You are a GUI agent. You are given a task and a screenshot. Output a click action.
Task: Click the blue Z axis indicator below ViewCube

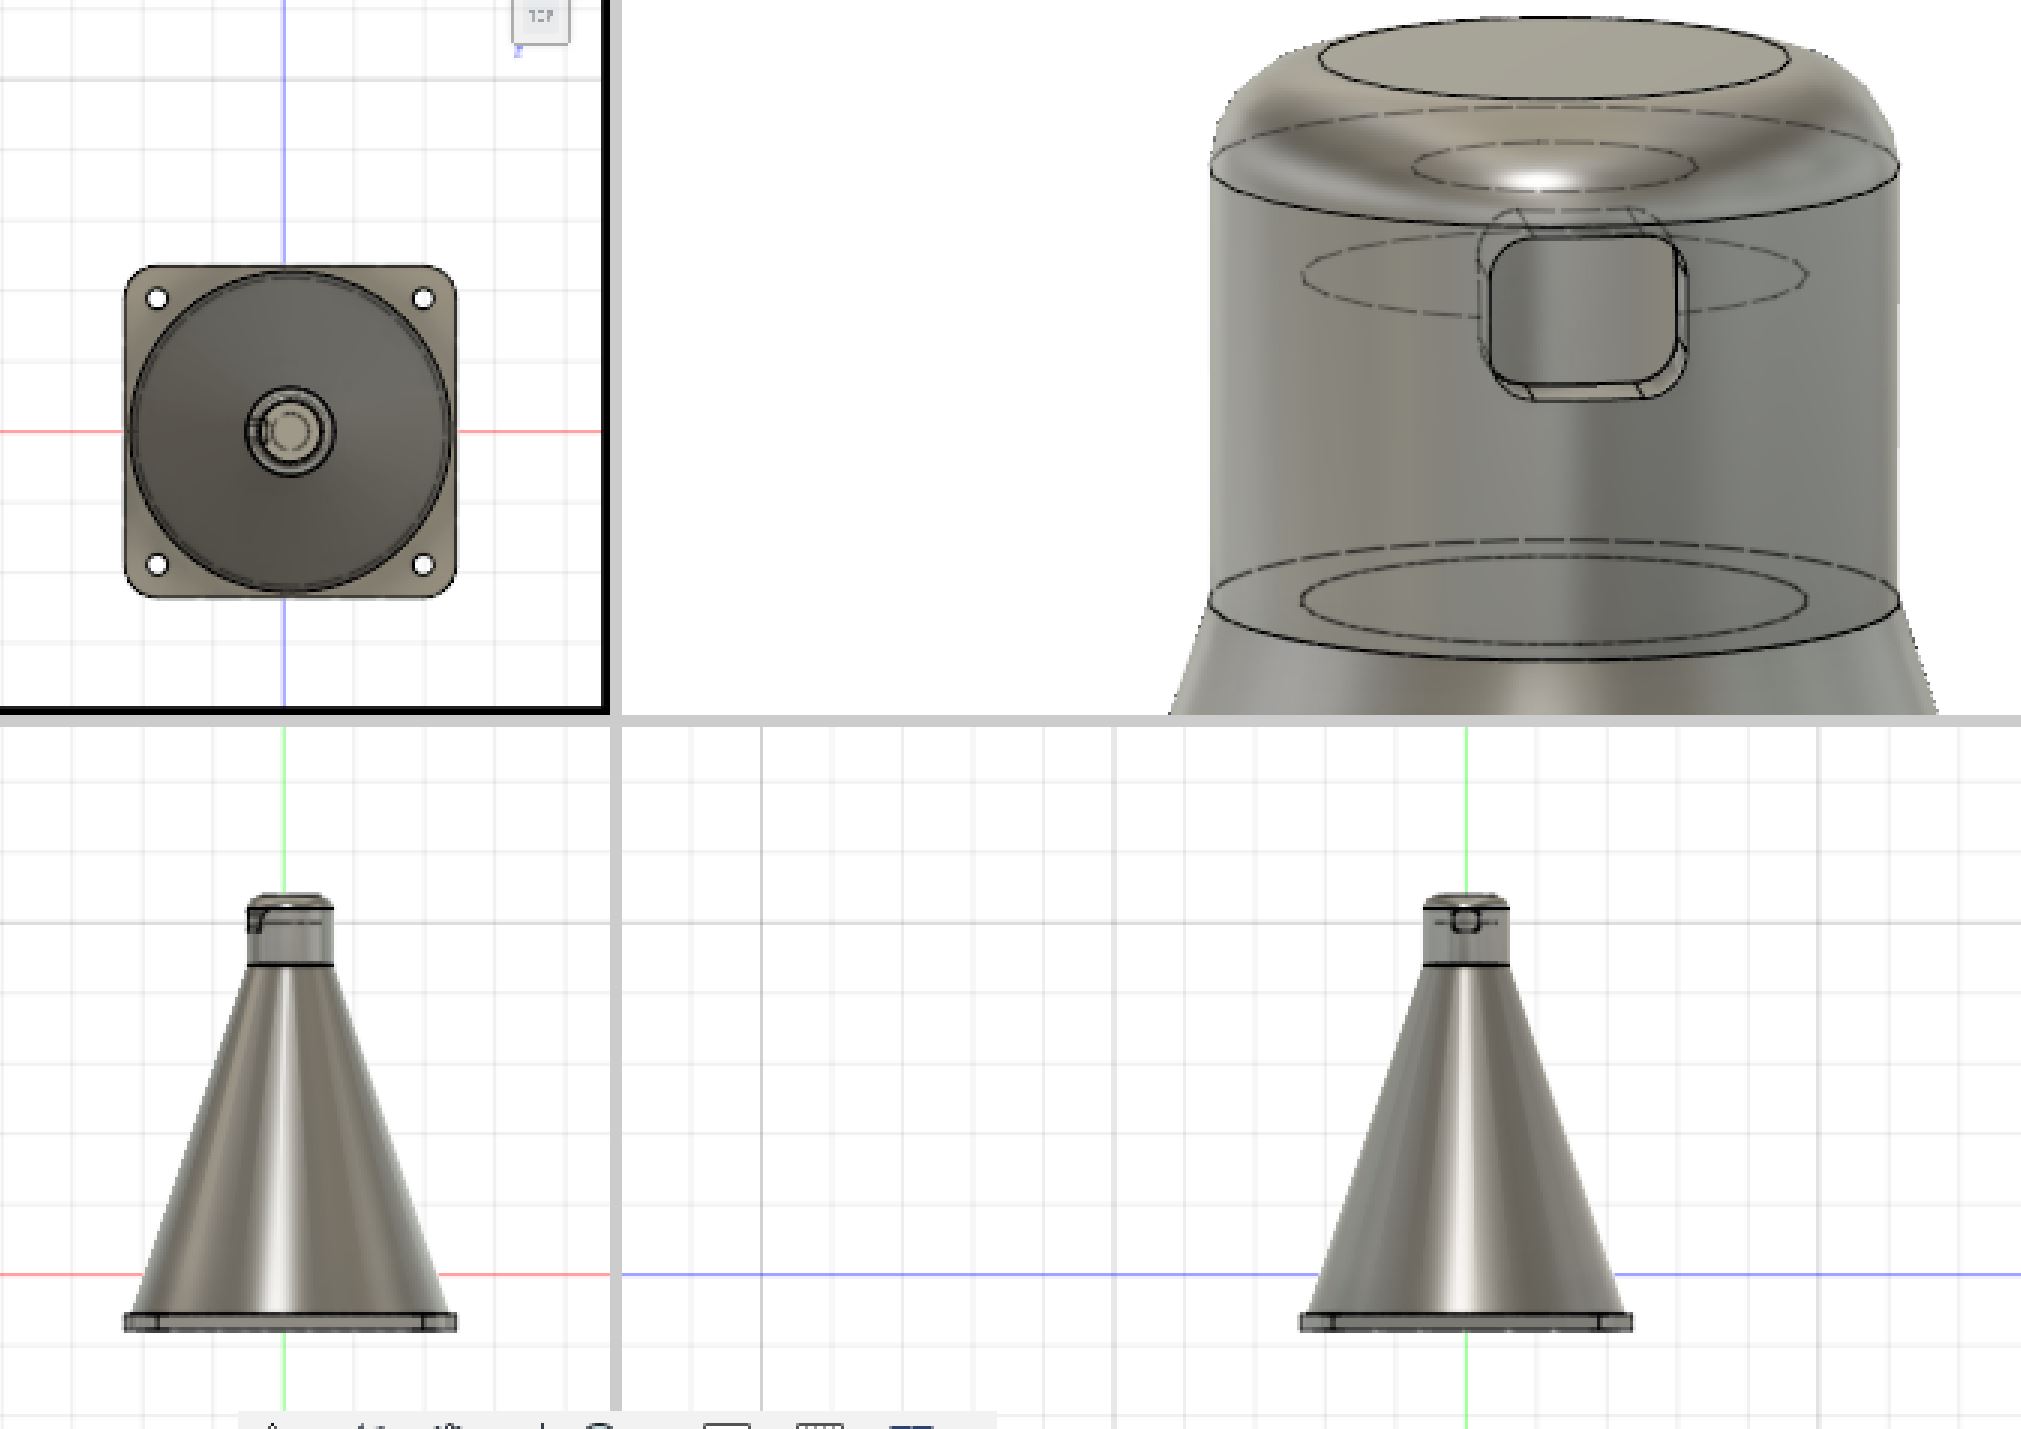[x=518, y=52]
